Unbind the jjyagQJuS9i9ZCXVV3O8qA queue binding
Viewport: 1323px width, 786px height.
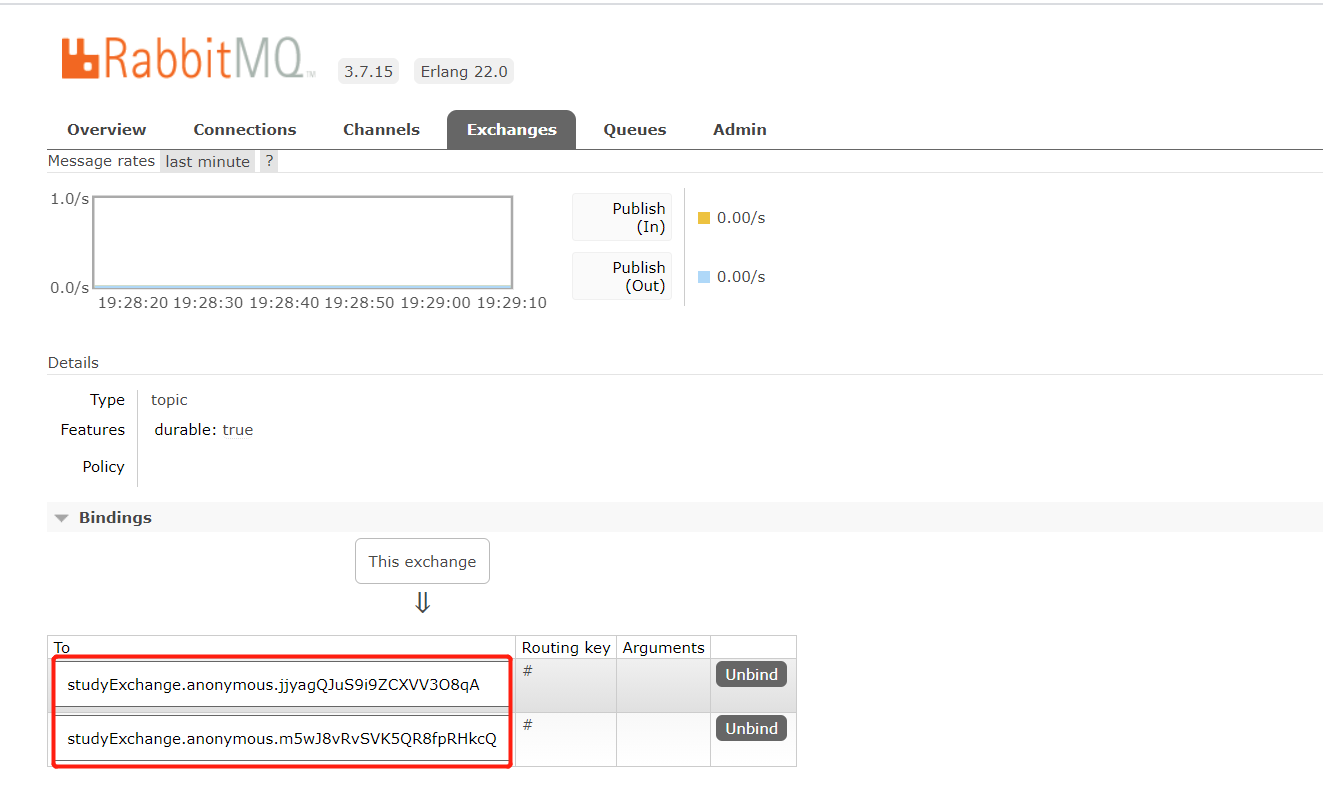(x=751, y=674)
